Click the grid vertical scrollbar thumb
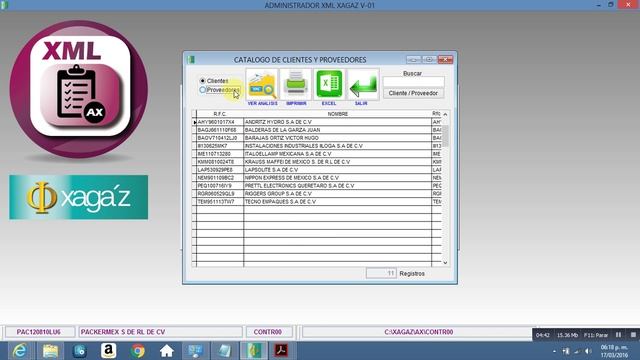The width and height of the screenshot is (640, 360). click(x=445, y=136)
